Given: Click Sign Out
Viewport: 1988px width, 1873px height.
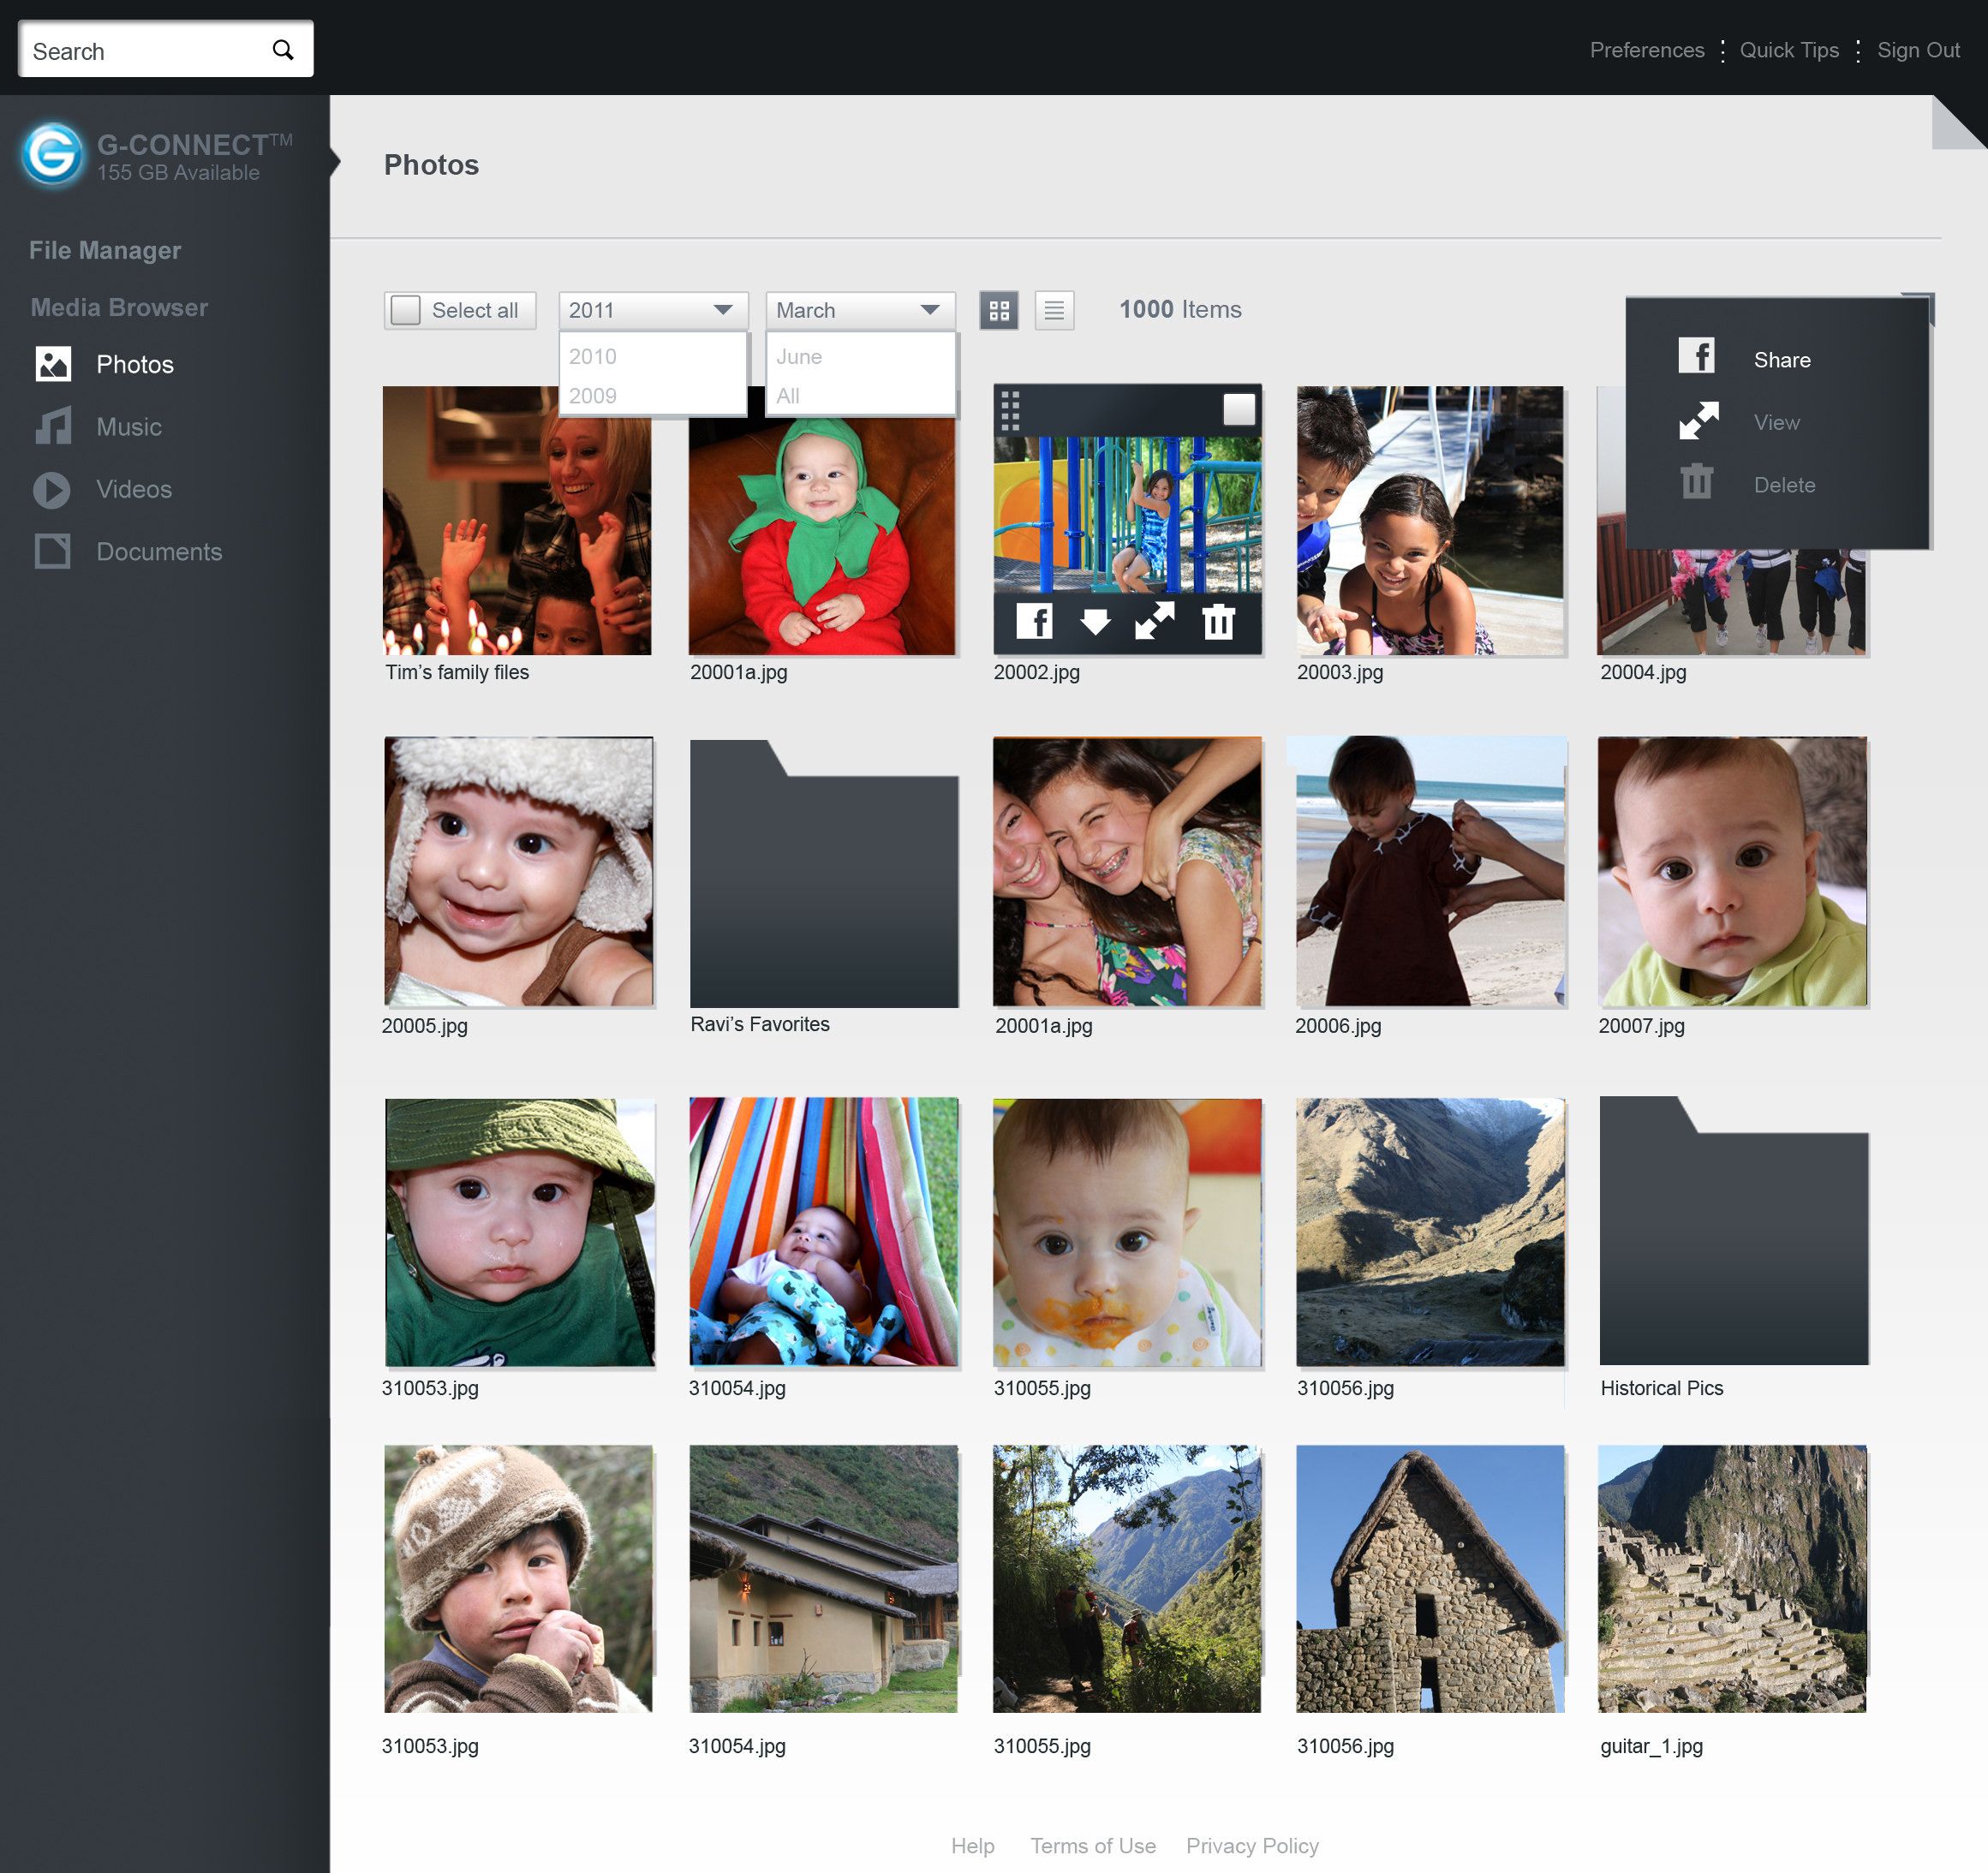Looking at the screenshot, I should [1917, 50].
